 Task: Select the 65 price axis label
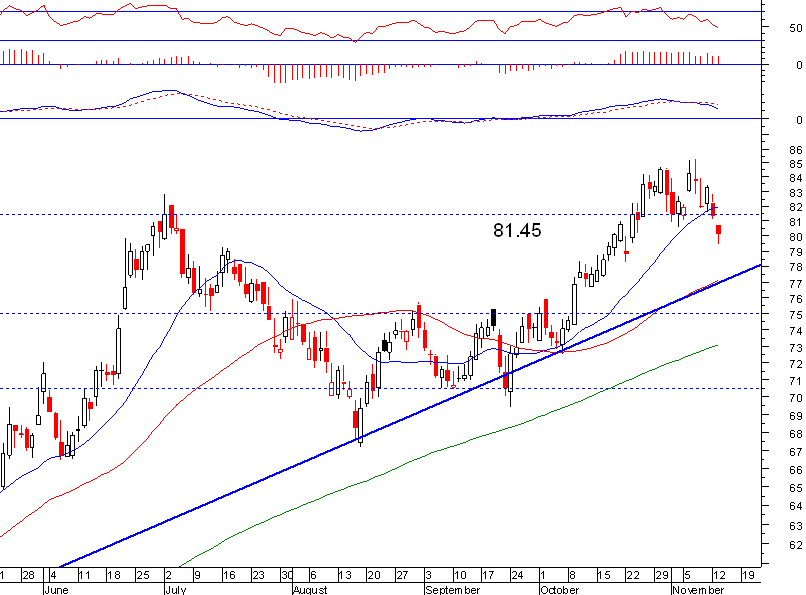796,488
